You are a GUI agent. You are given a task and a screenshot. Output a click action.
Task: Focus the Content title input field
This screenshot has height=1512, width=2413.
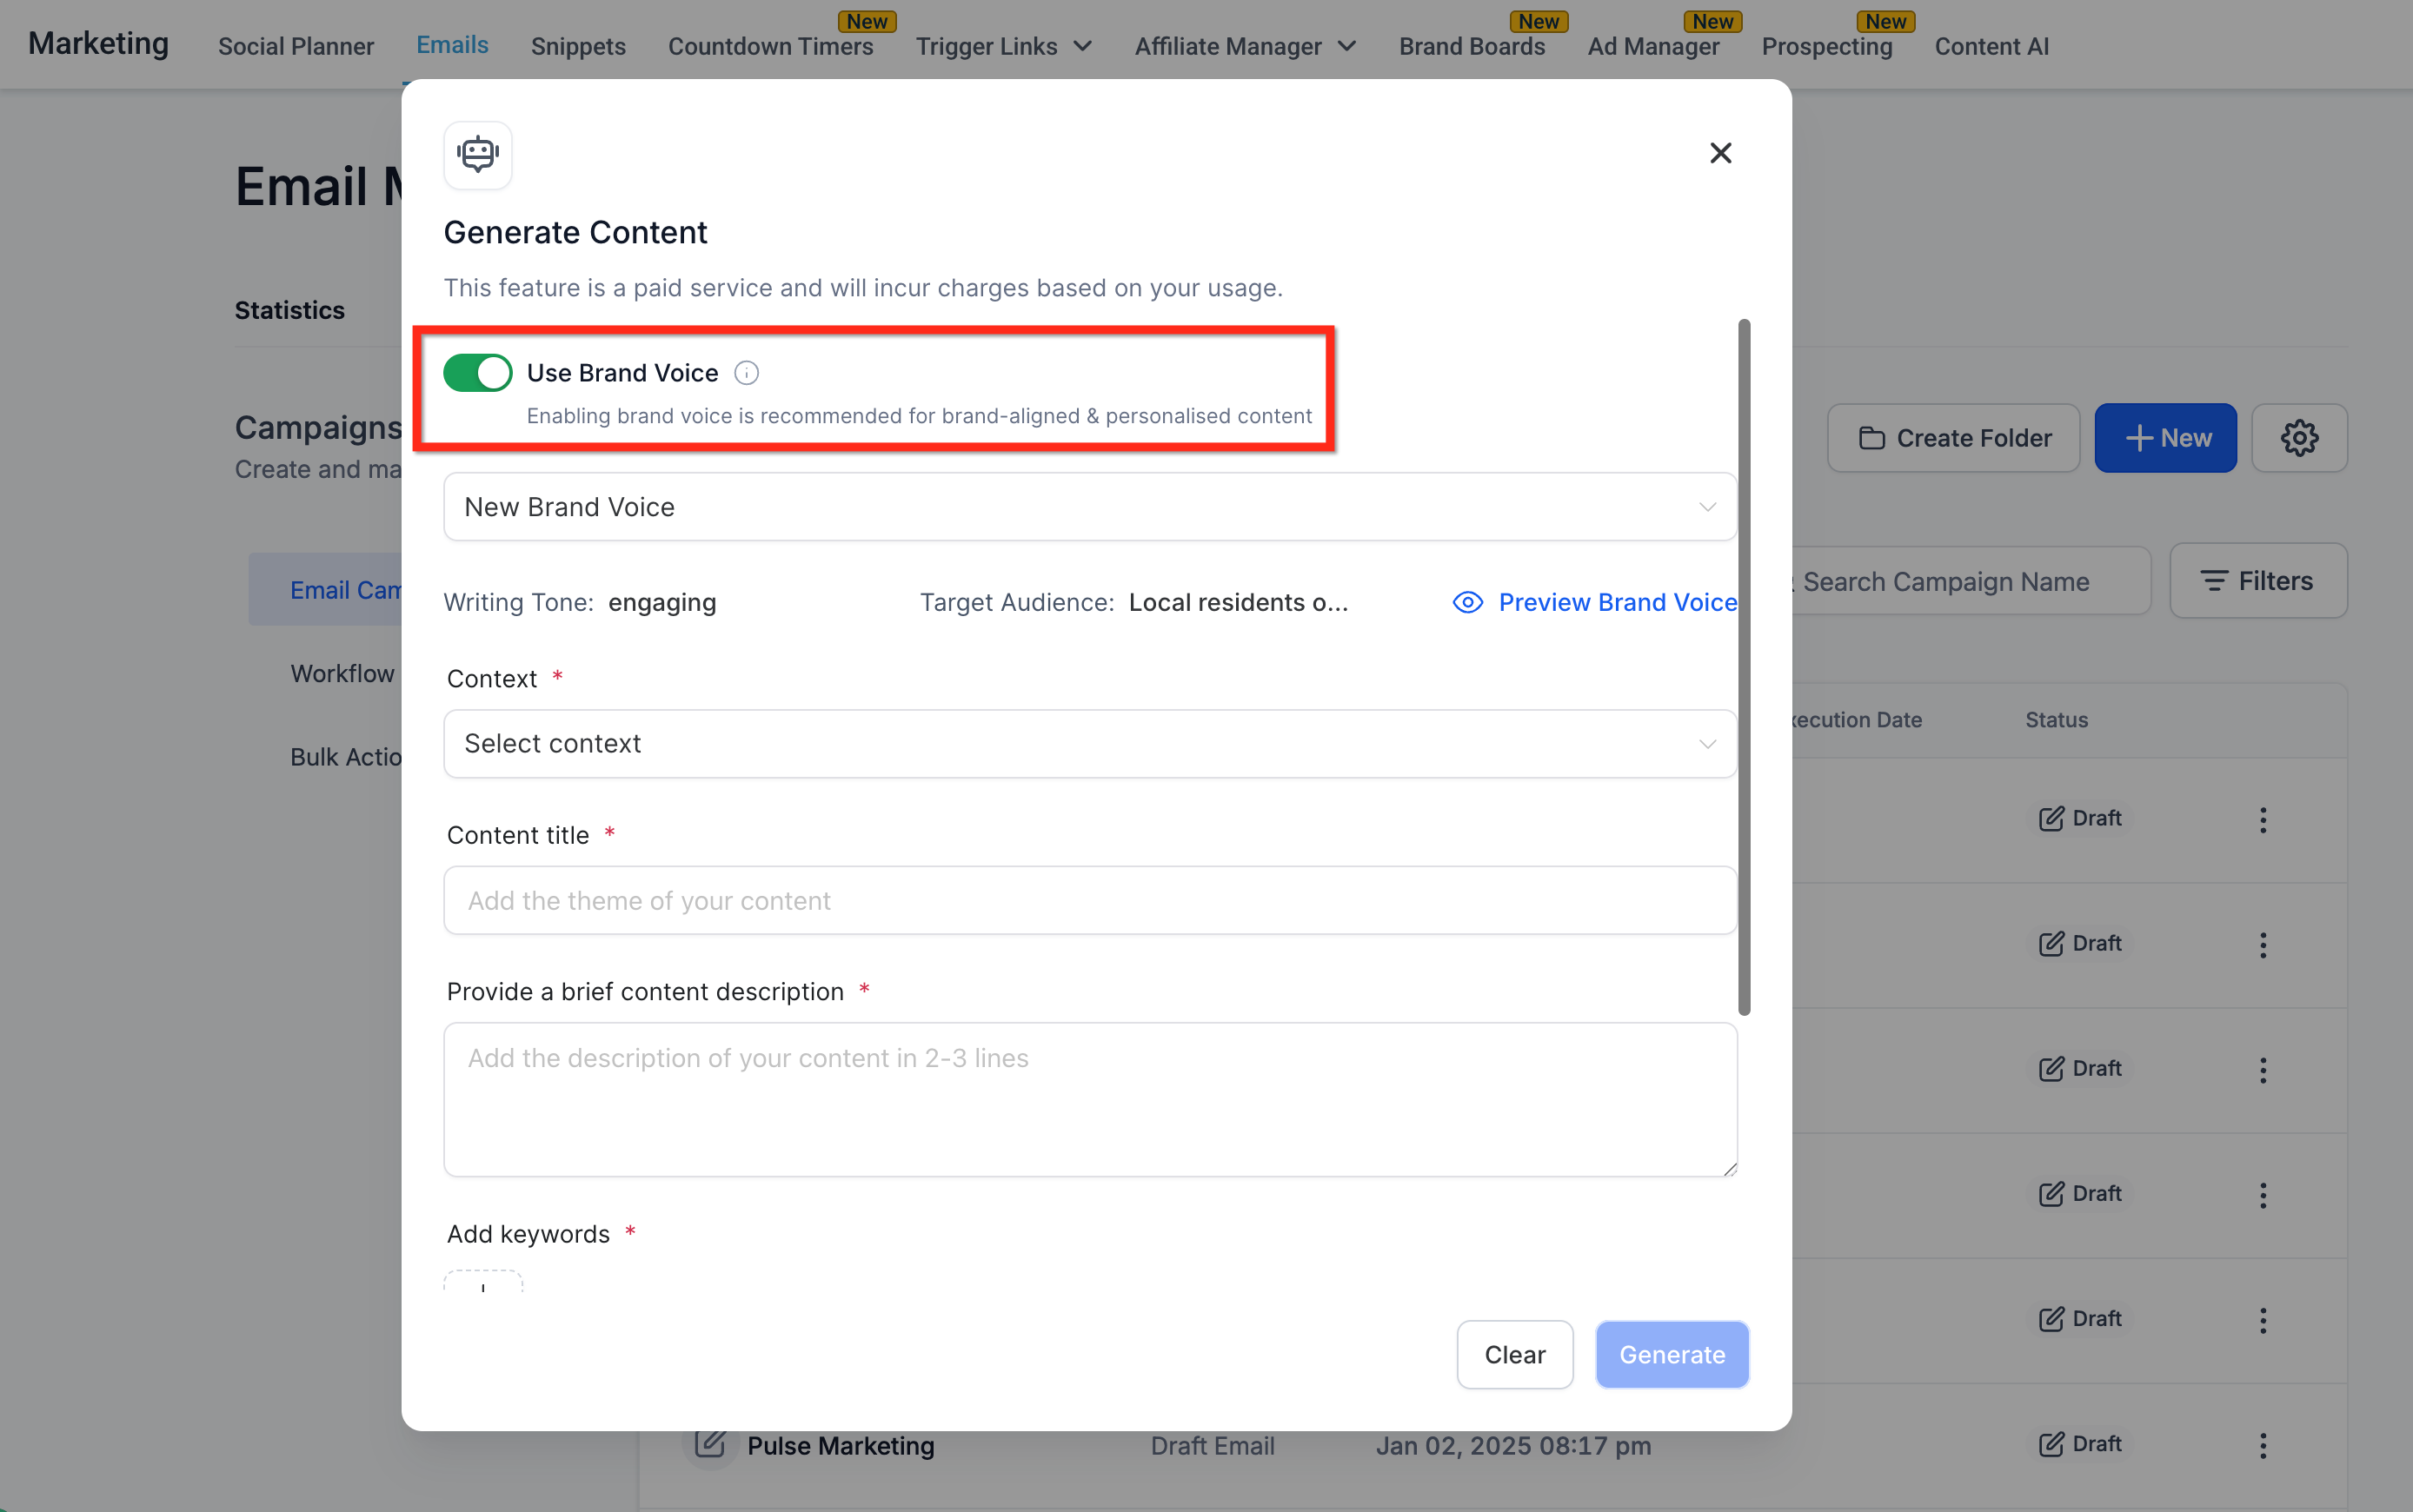1090,901
